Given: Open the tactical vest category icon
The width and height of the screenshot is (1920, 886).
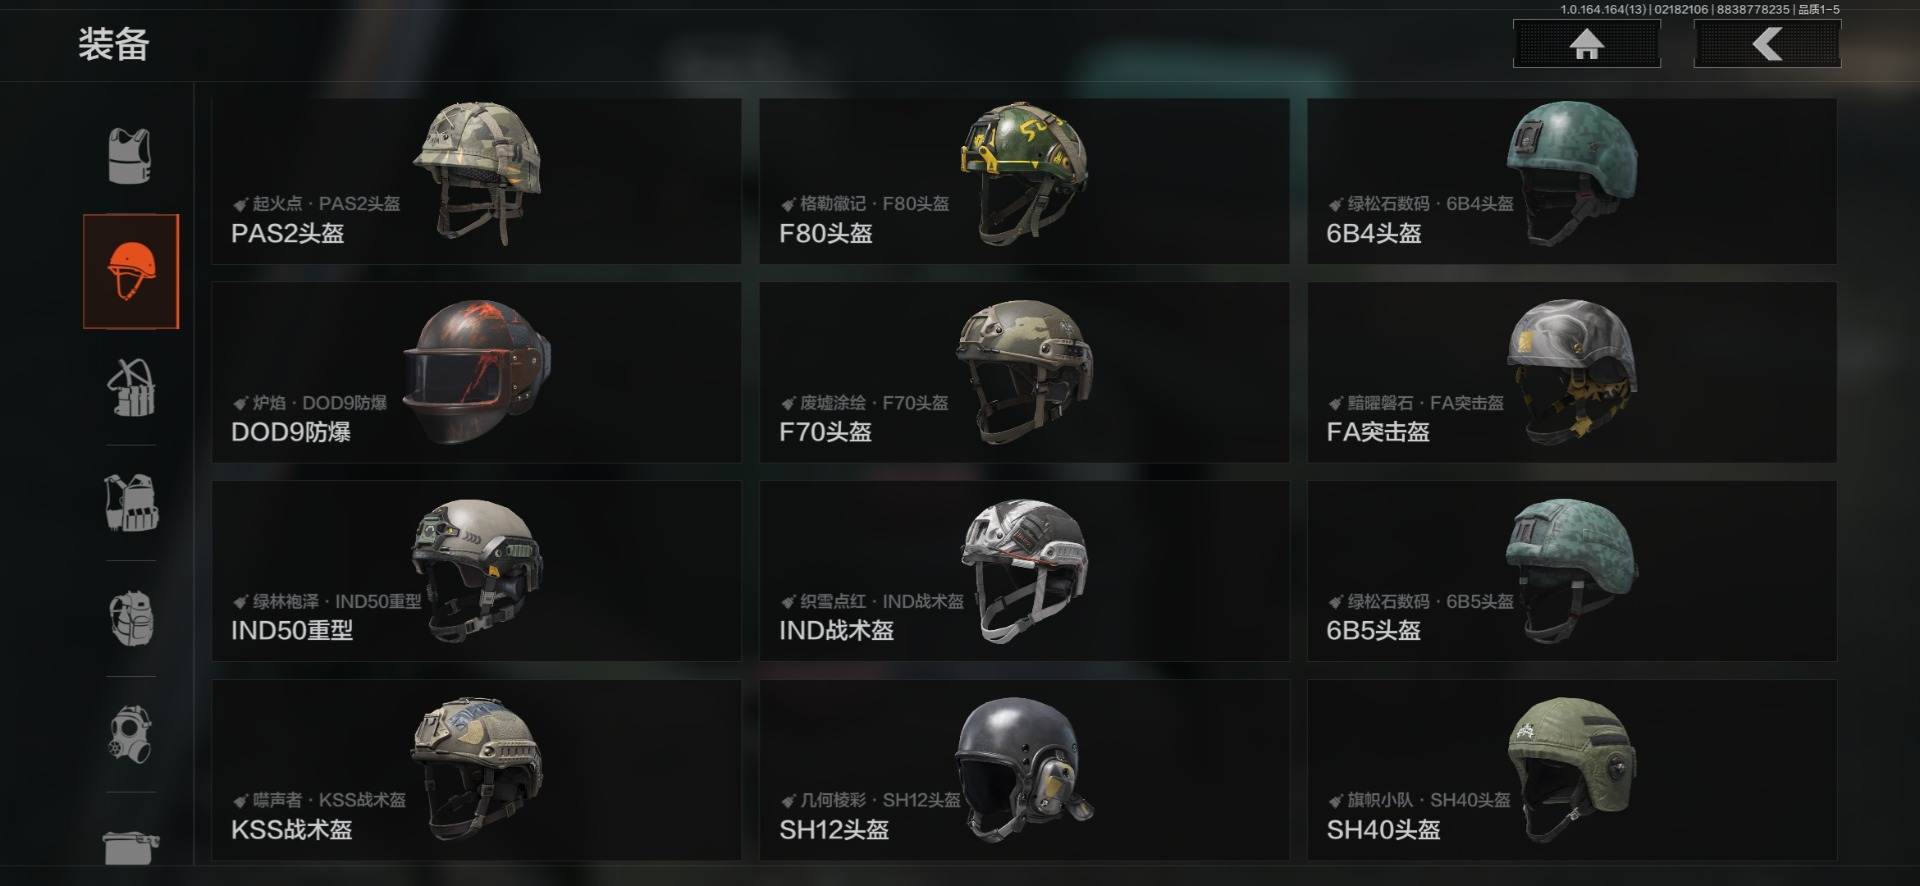Looking at the screenshot, I should point(131,503).
